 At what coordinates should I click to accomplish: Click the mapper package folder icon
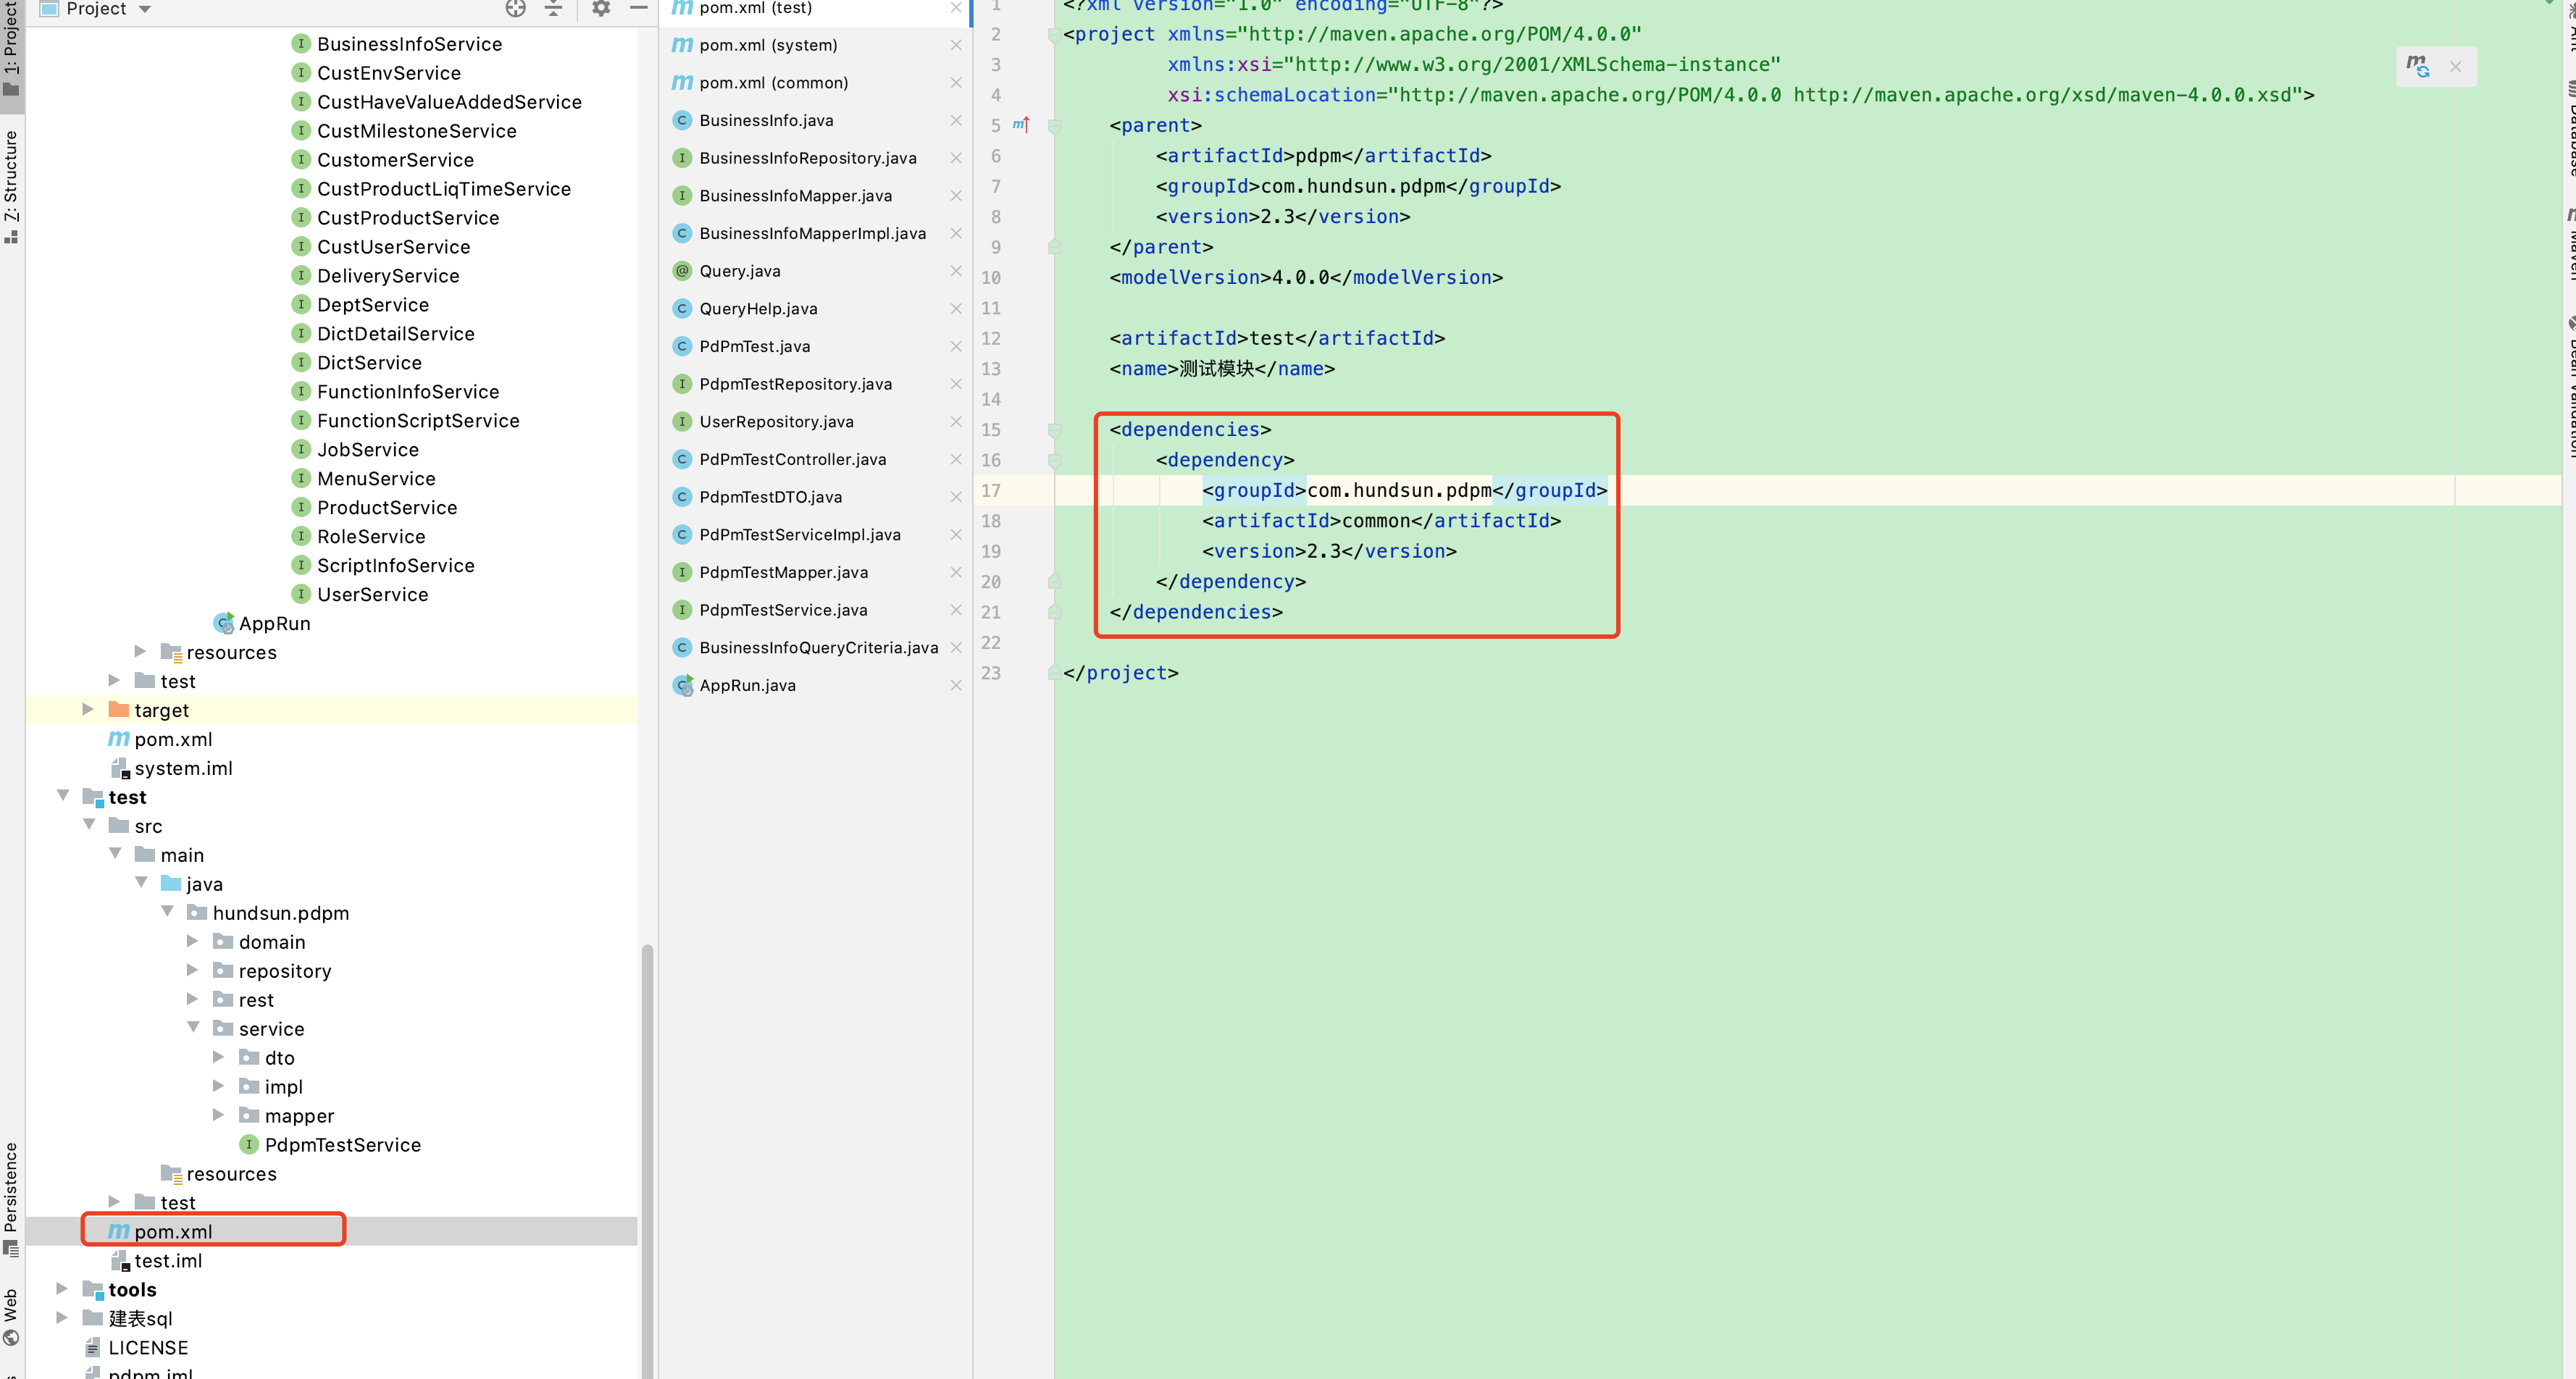(x=249, y=1115)
